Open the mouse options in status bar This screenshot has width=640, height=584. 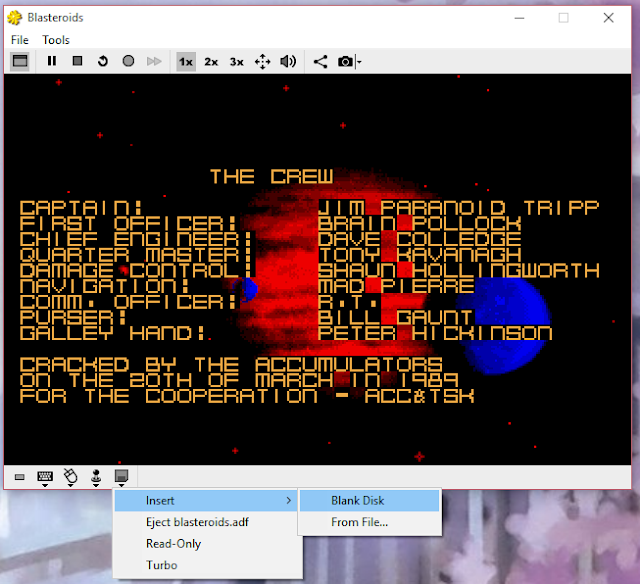click(x=70, y=477)
